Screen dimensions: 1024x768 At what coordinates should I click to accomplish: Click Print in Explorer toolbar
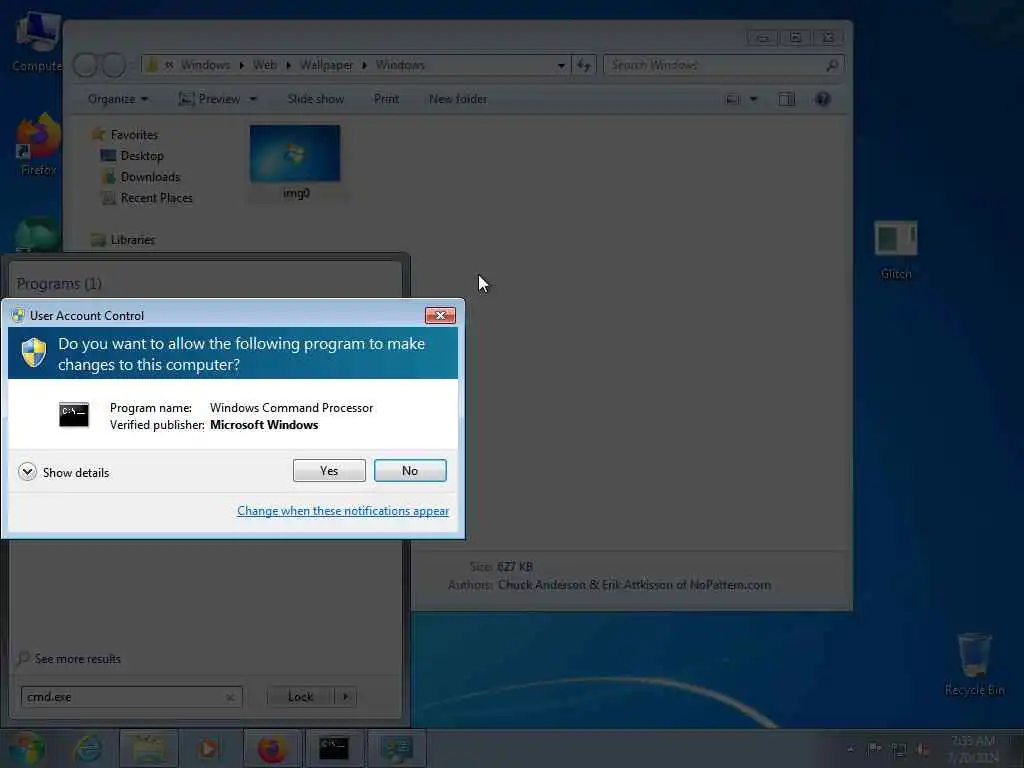click(x=386, y=99)
